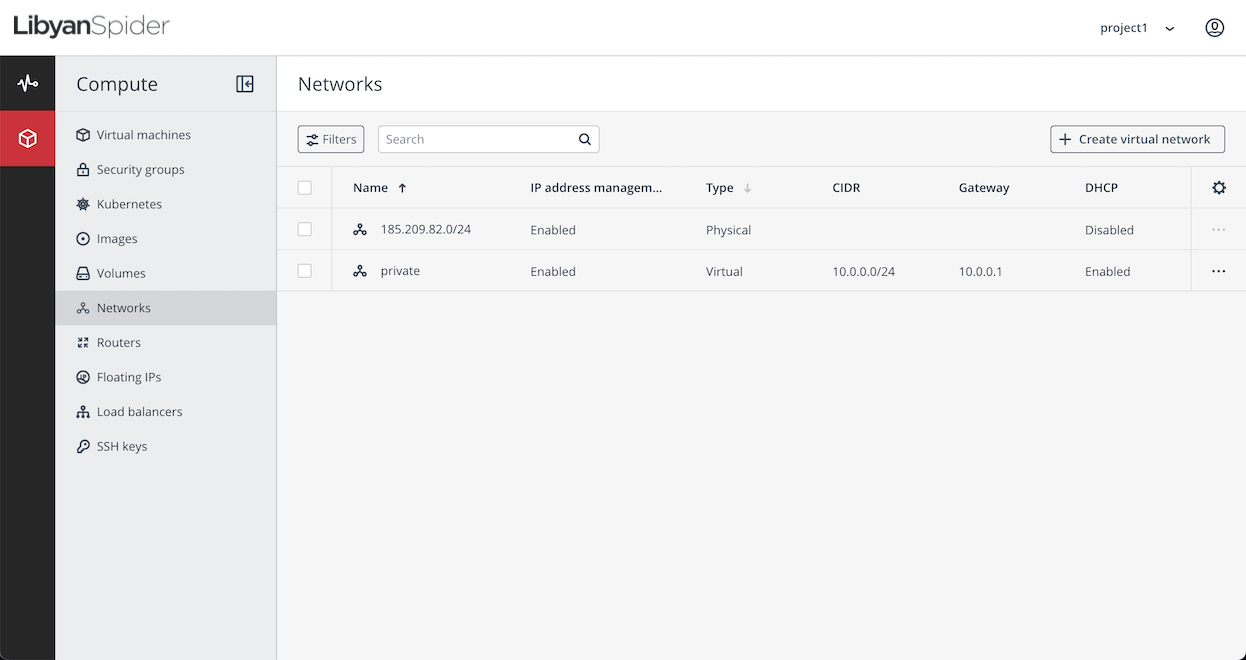1246x660 pixels.
Task: Collapse the Compute sidebar panel
Action: tap(245, 84)
